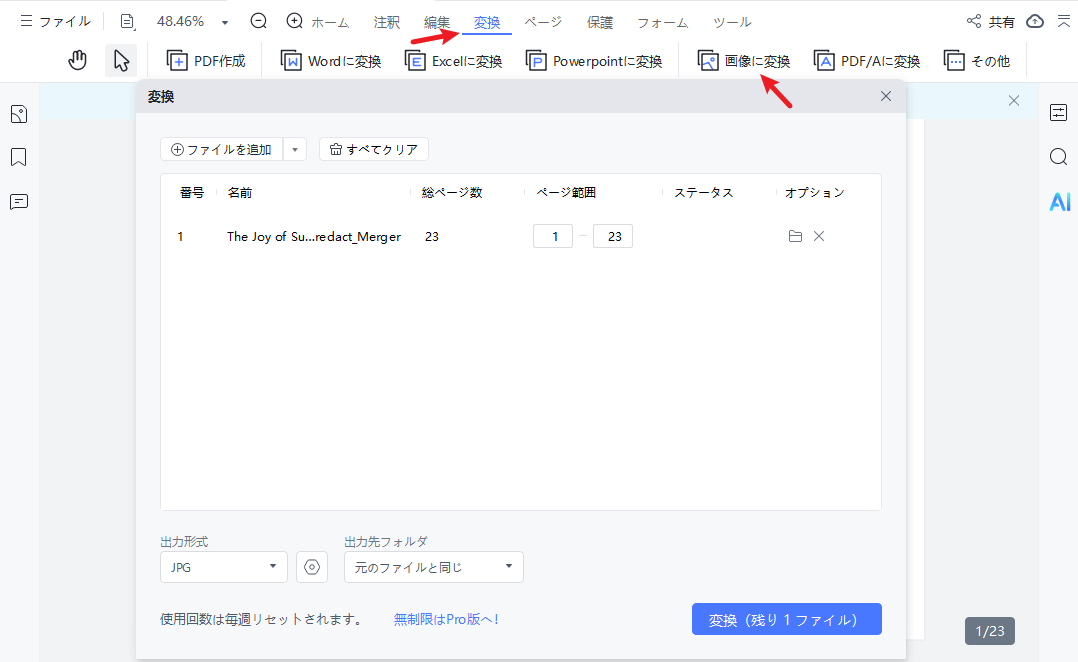This screenshot has width=1078, height=662.
Task: Open the 無制限はPro版へ upgrade link
Action: coord(444,618)
